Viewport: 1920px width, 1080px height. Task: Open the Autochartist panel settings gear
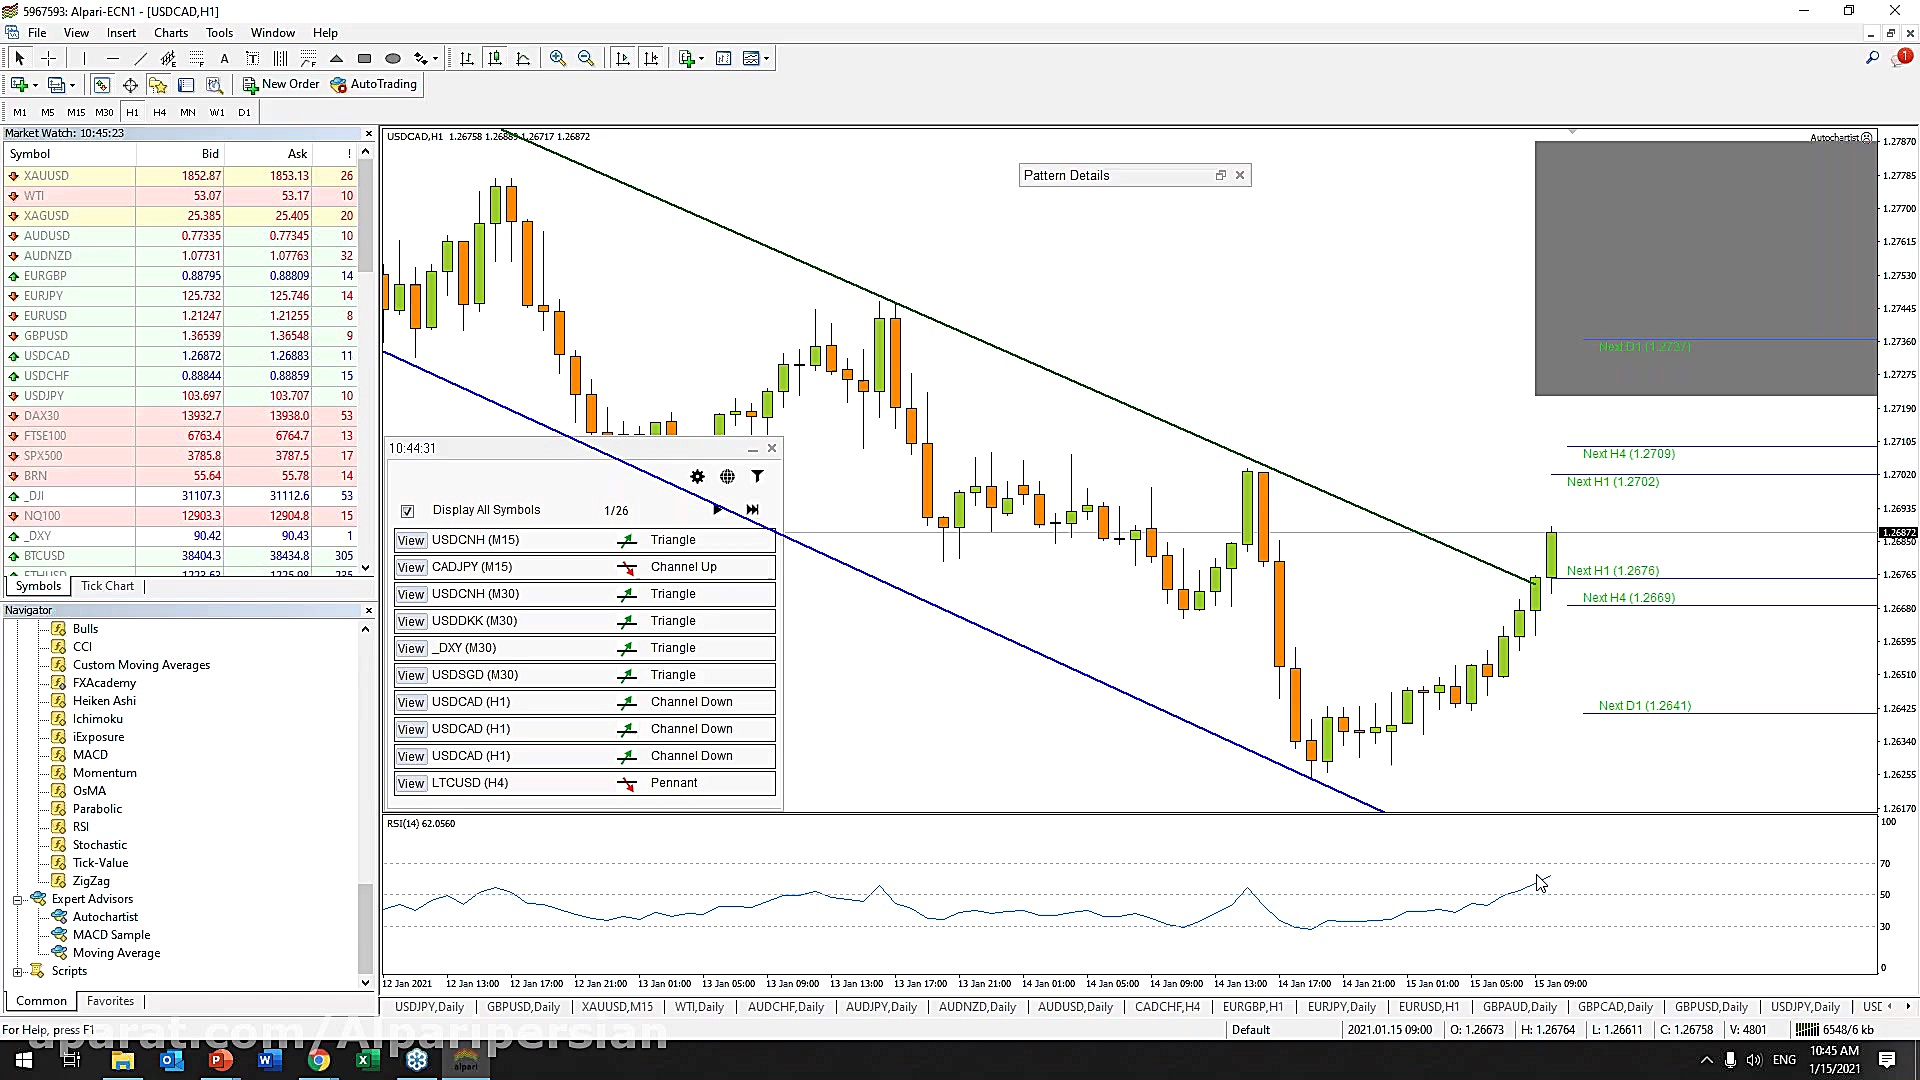click(697, 477)
